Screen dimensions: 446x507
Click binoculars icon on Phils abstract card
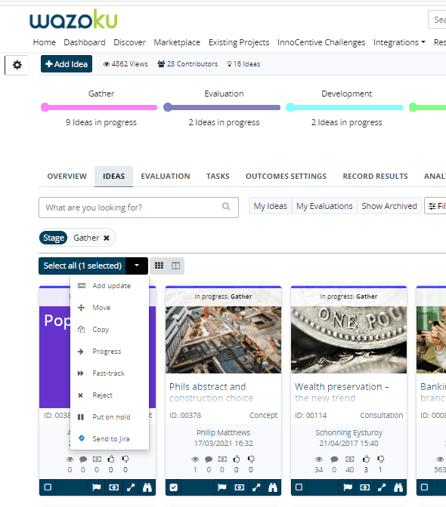pos(273,487)
